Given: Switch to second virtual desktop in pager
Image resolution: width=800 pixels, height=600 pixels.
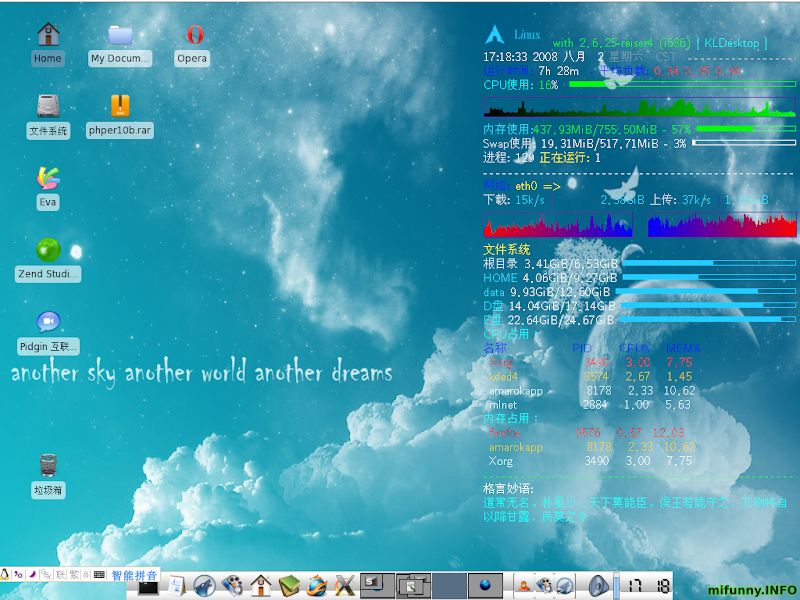Looking at the screenshot, I should pyautogui.click(x=413, y=586).
